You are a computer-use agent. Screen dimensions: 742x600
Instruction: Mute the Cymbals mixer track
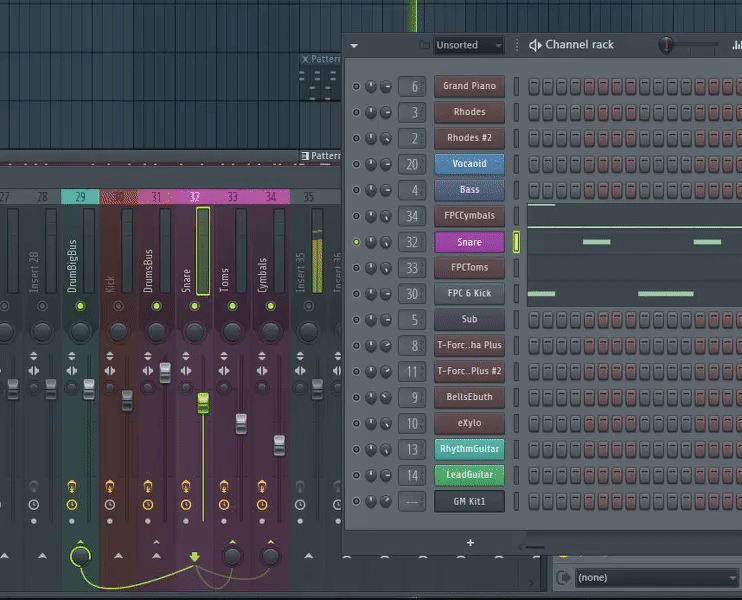tap(270, 306)
